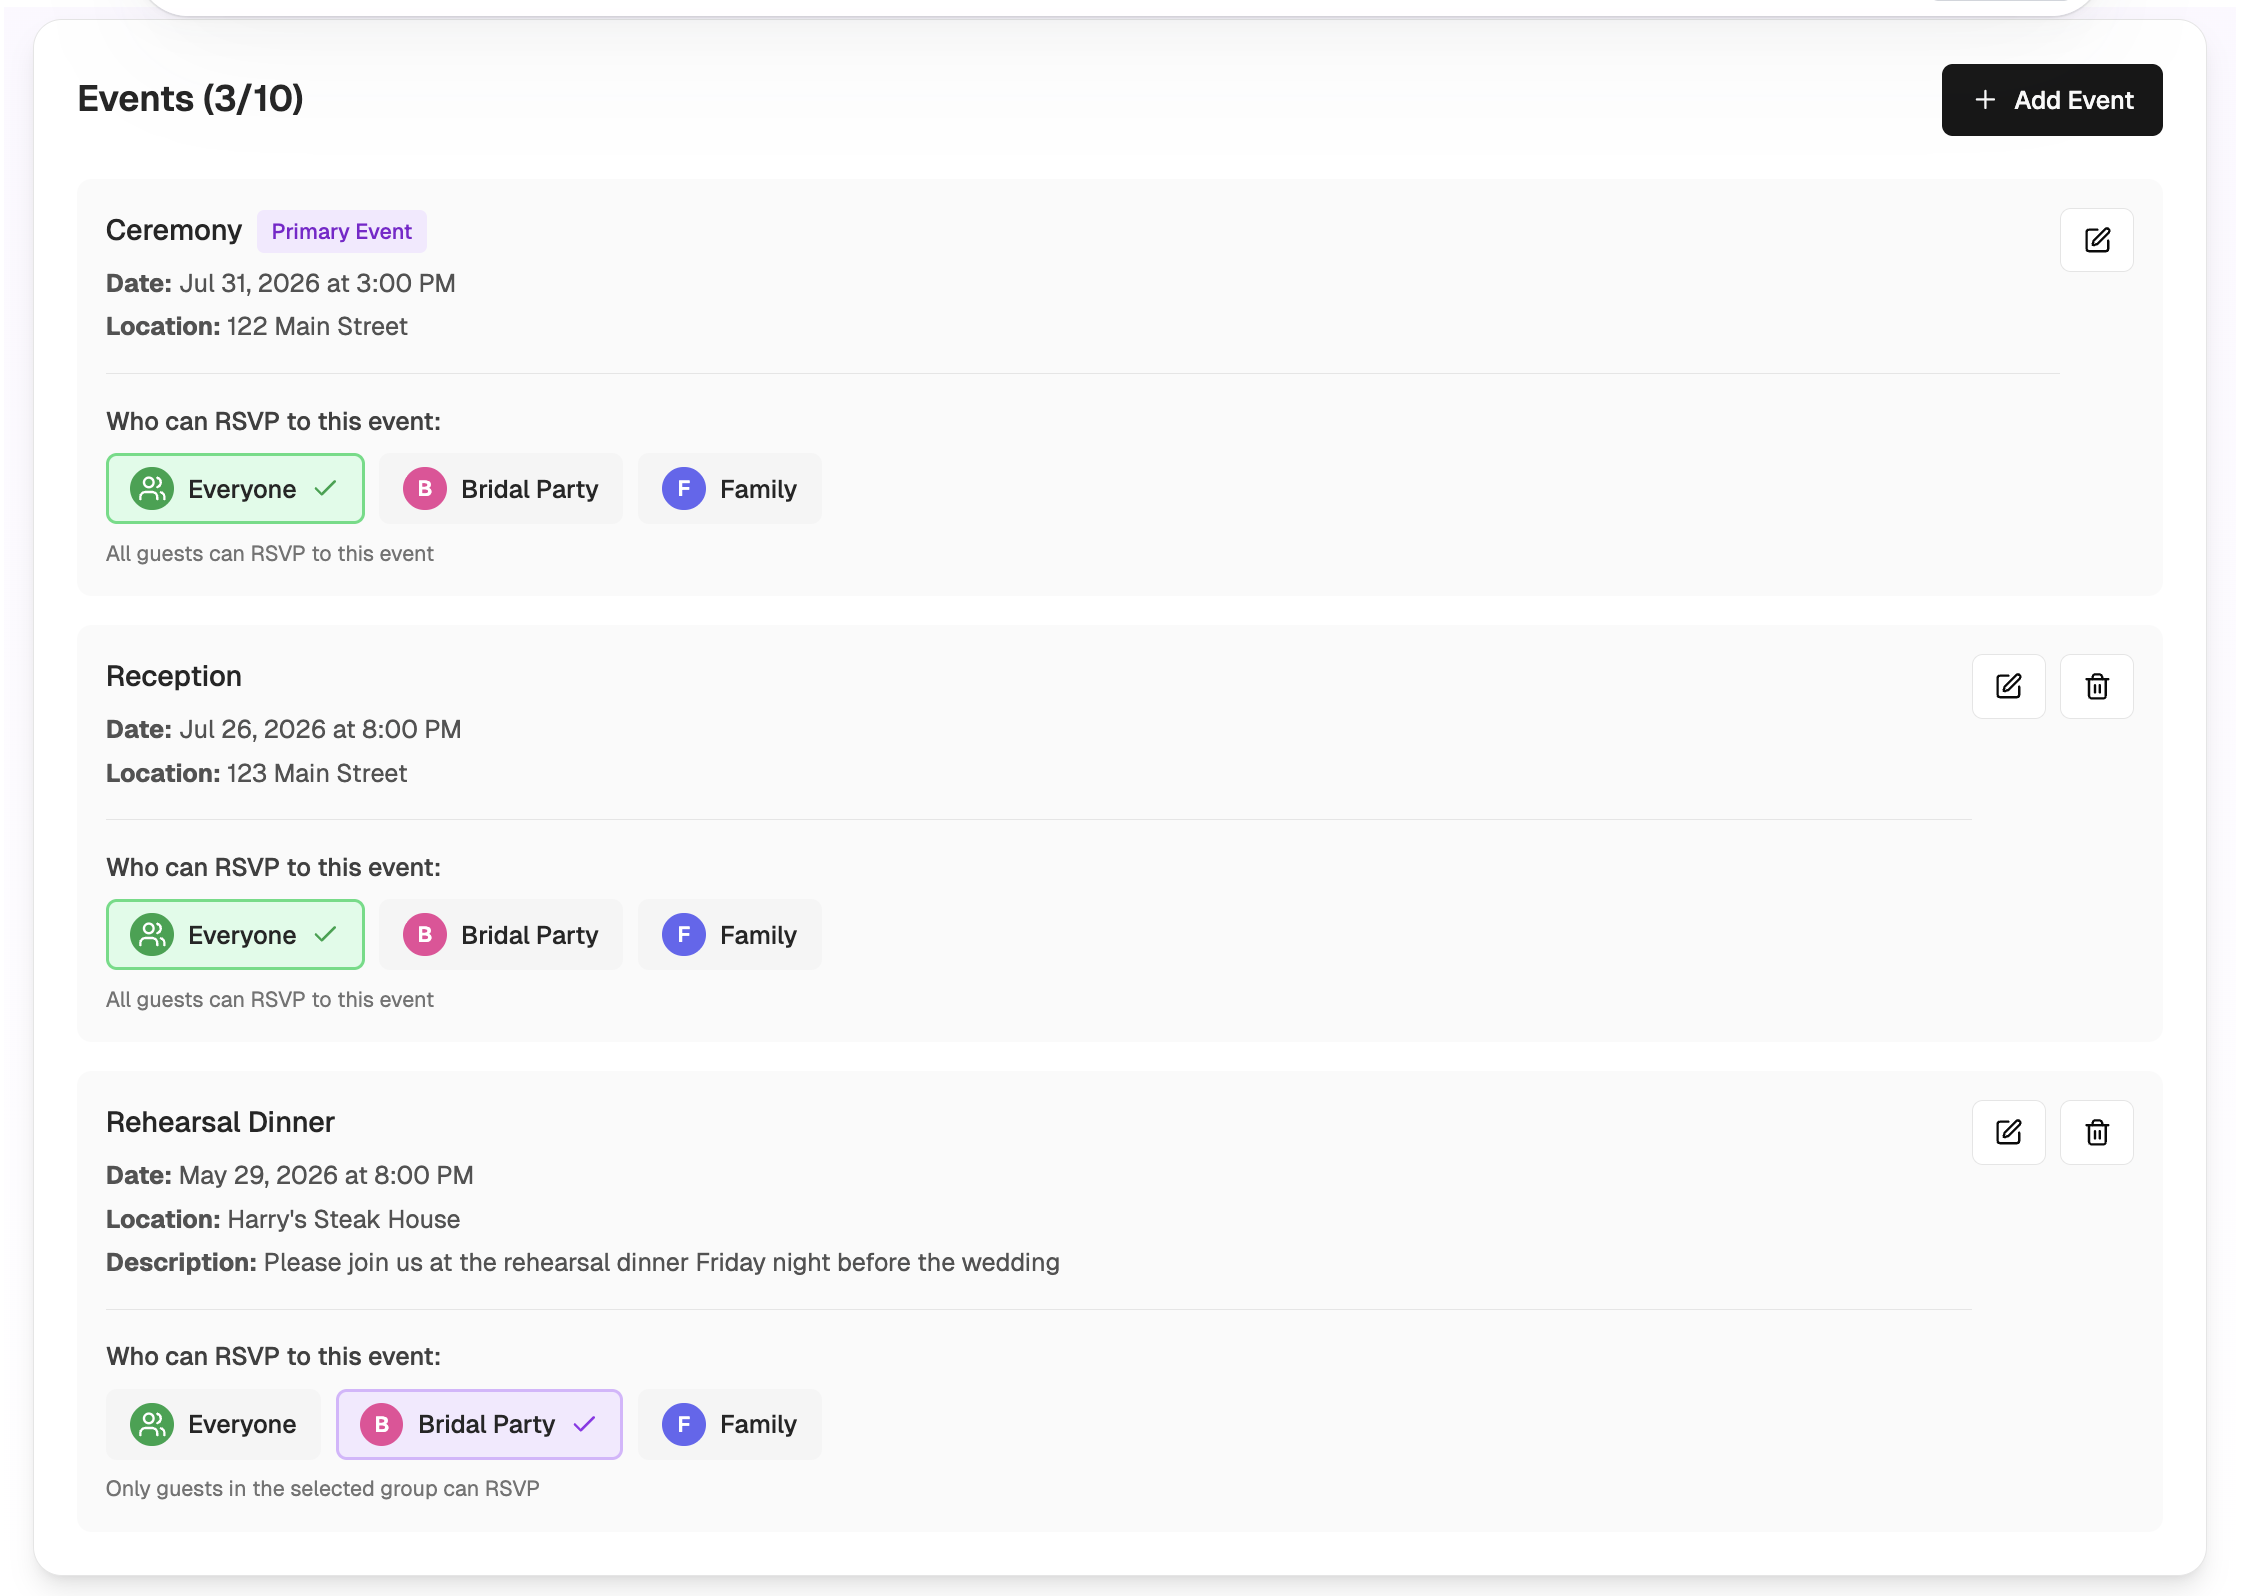The image size is (2250, 1596).
Task: Select Bridal Party RSVP for the Reception
Action: click(501, 934)
